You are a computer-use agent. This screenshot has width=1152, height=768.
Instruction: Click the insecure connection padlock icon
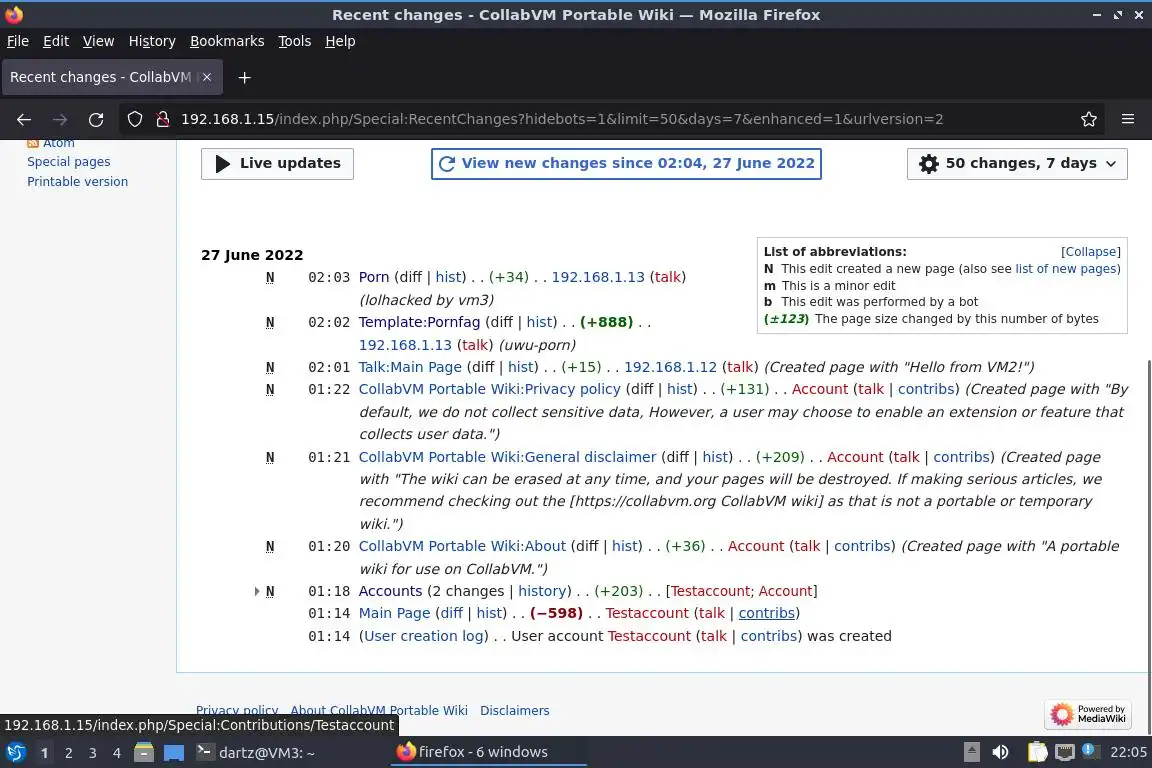[162, 119]
